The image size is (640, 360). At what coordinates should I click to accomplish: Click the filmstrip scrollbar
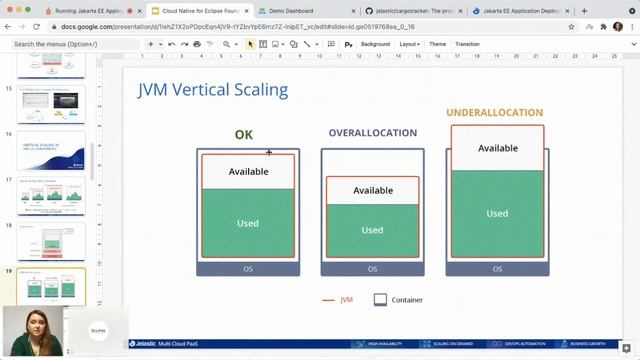point(92,161)
